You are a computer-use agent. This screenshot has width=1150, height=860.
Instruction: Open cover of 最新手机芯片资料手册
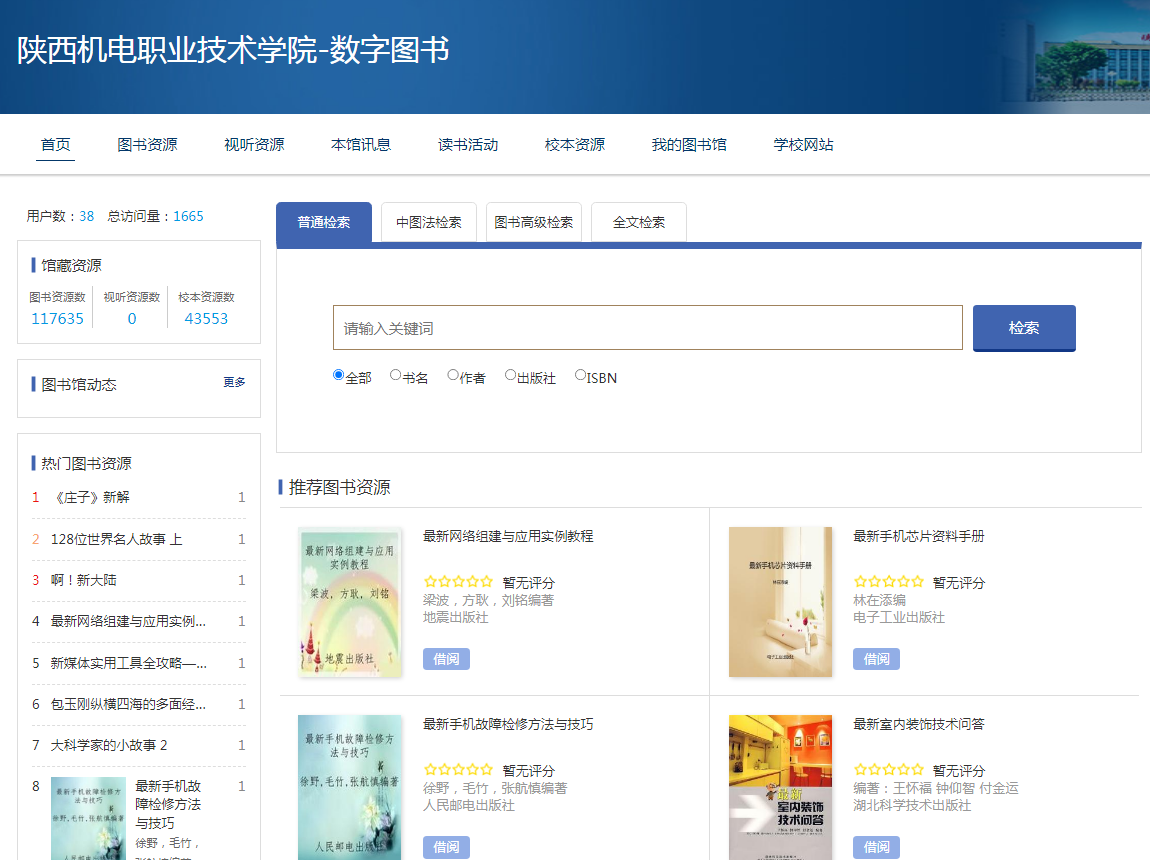(x=780, y=602)
